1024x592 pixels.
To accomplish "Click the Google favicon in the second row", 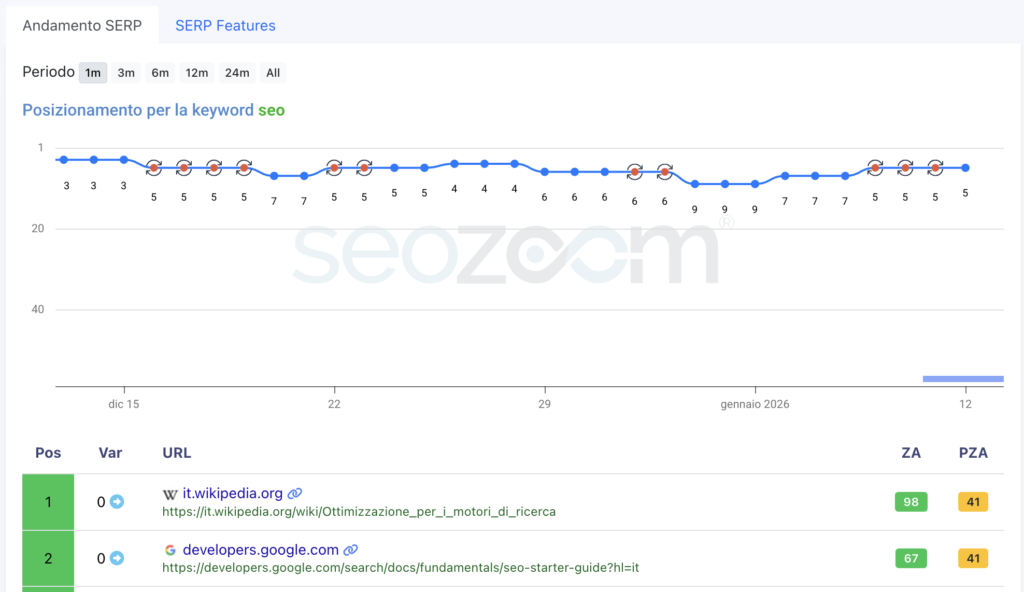I will [170, 550].
